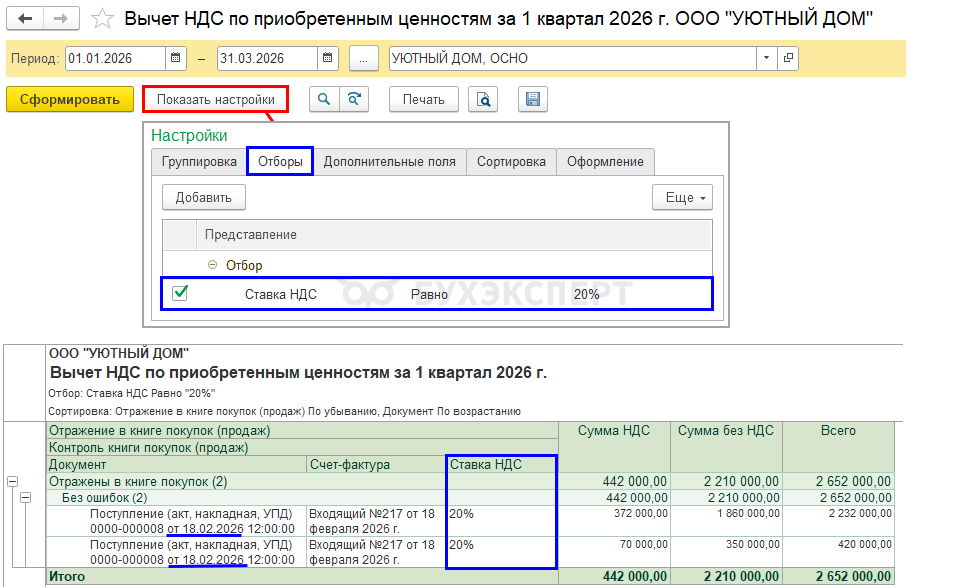Open organization УЮТНЫЙ ДОМ card icon

pyautogui.click(x=788, y=58)
